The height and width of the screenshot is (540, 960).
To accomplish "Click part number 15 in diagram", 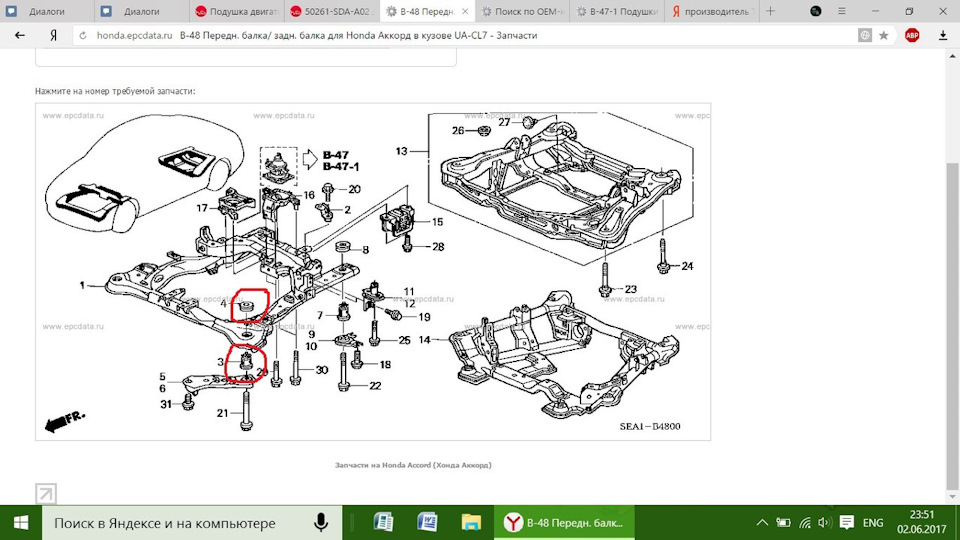I will pyautogui.click(x=437, y=222).
